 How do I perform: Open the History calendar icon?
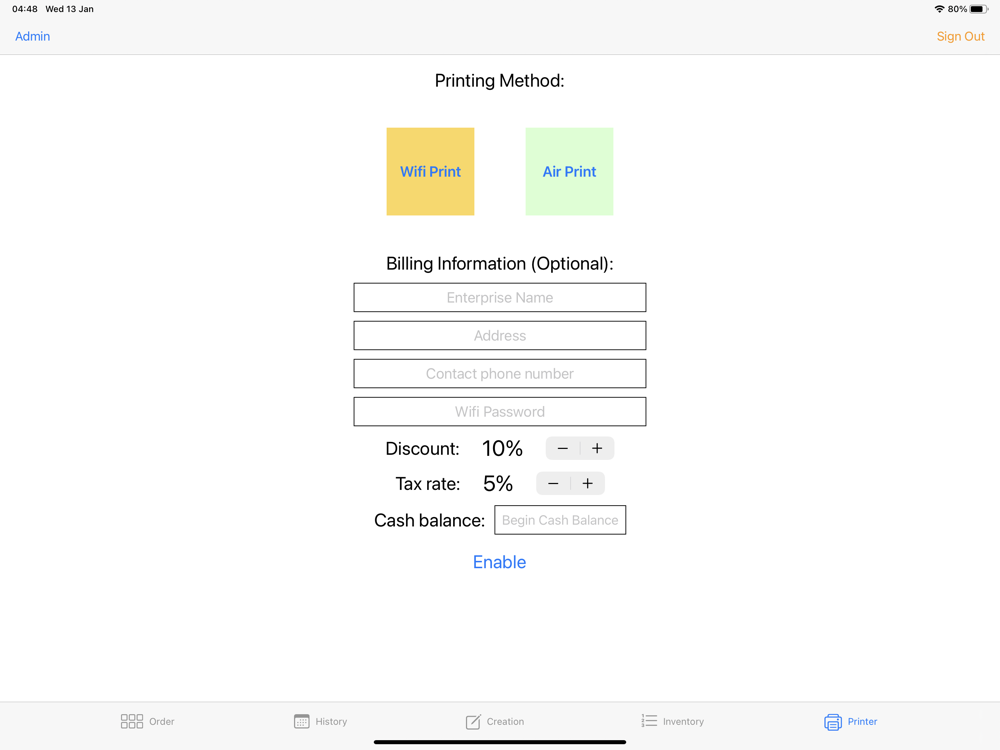pyautogui.click(x=302, y=721)
